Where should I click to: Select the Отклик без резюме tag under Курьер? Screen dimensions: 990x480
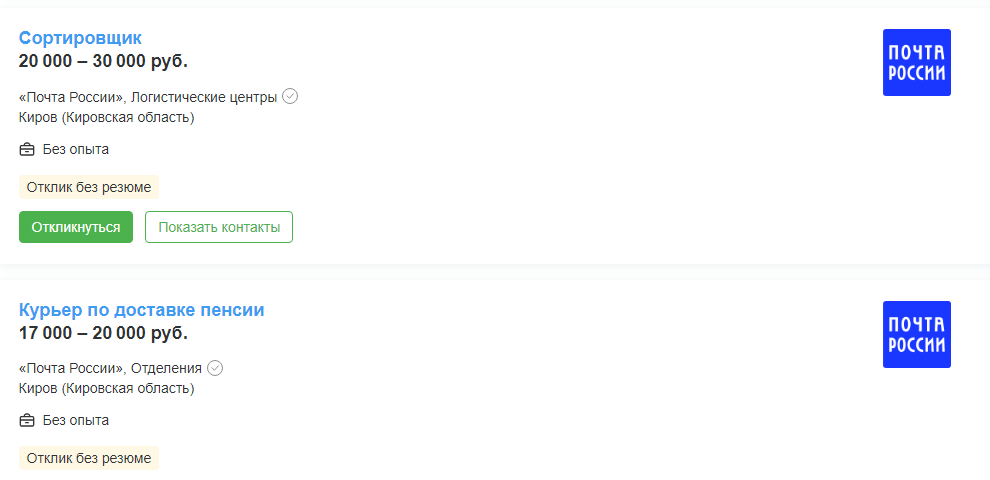(x=89, y=458)
